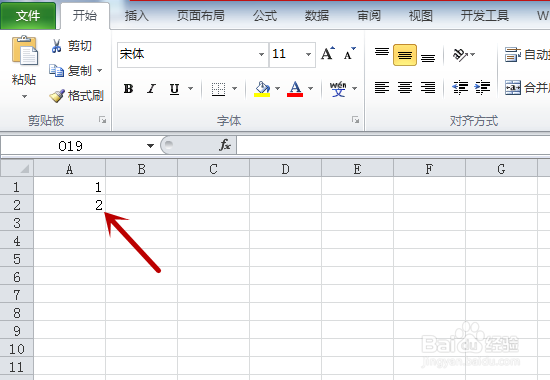Screen dimensions: 550x380
Task: Click the wrap text button 自动
Action: click(527, 54)
